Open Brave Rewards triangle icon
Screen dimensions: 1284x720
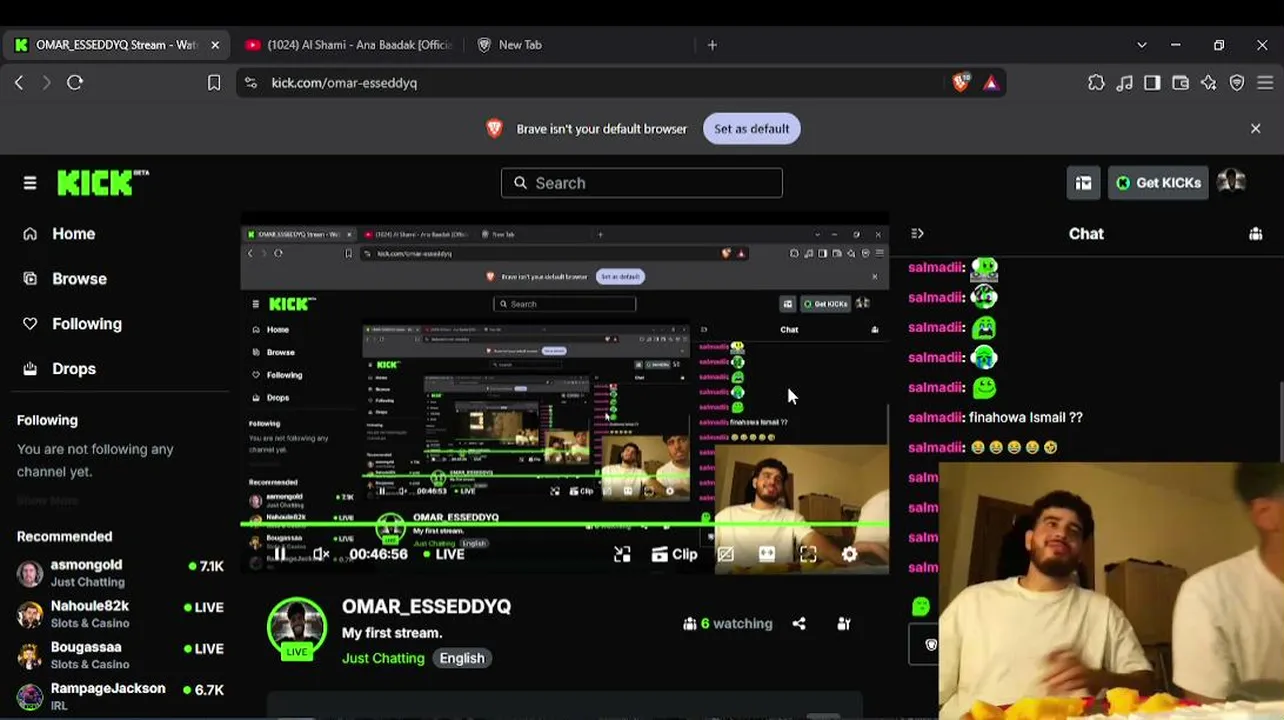point(991,83)
